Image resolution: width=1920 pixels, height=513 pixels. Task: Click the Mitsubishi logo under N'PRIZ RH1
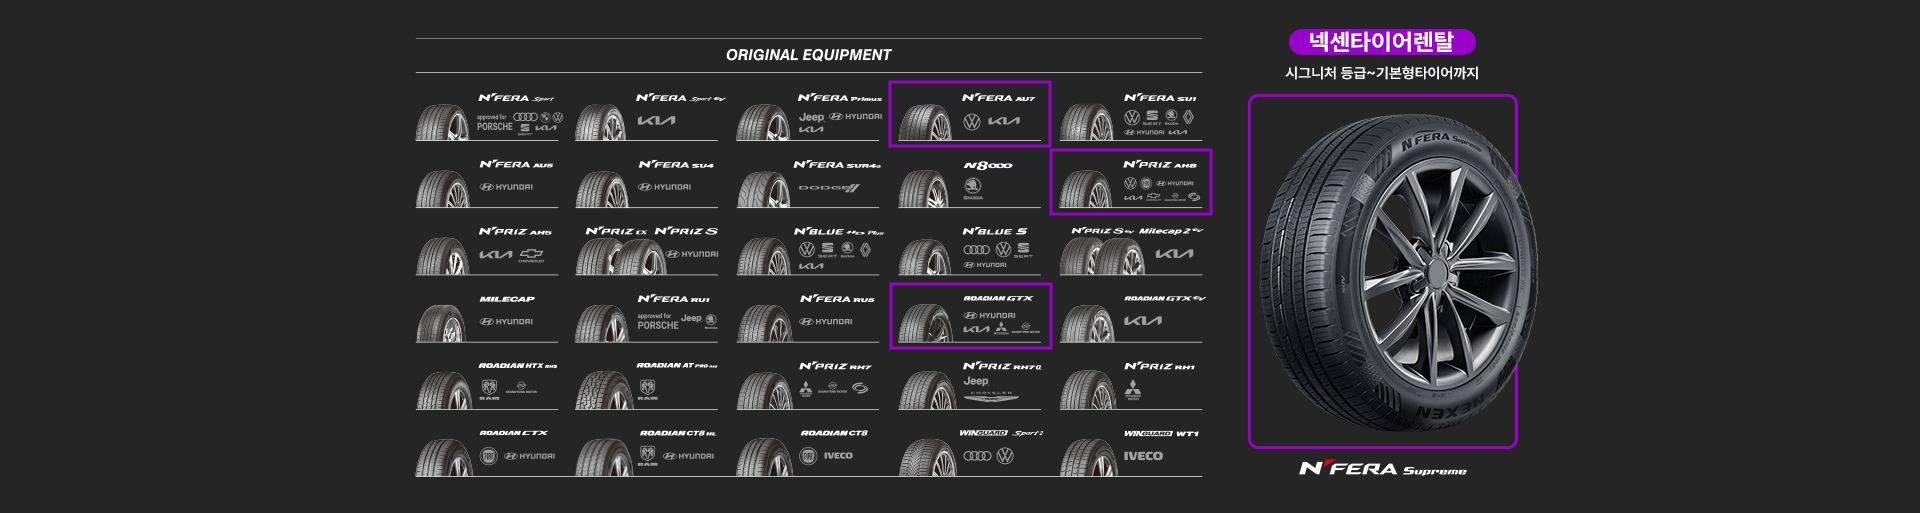(1133, 389)
